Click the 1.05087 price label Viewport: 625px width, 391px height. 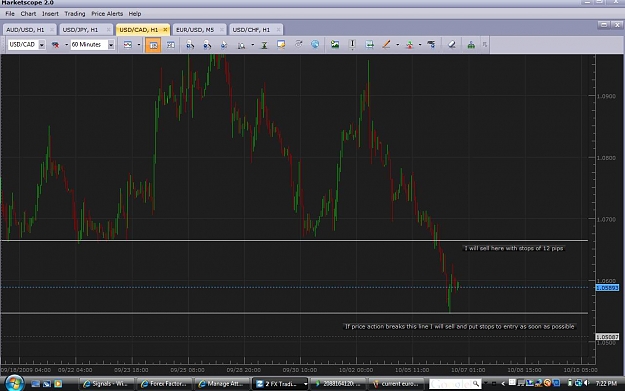pos(607,337)
